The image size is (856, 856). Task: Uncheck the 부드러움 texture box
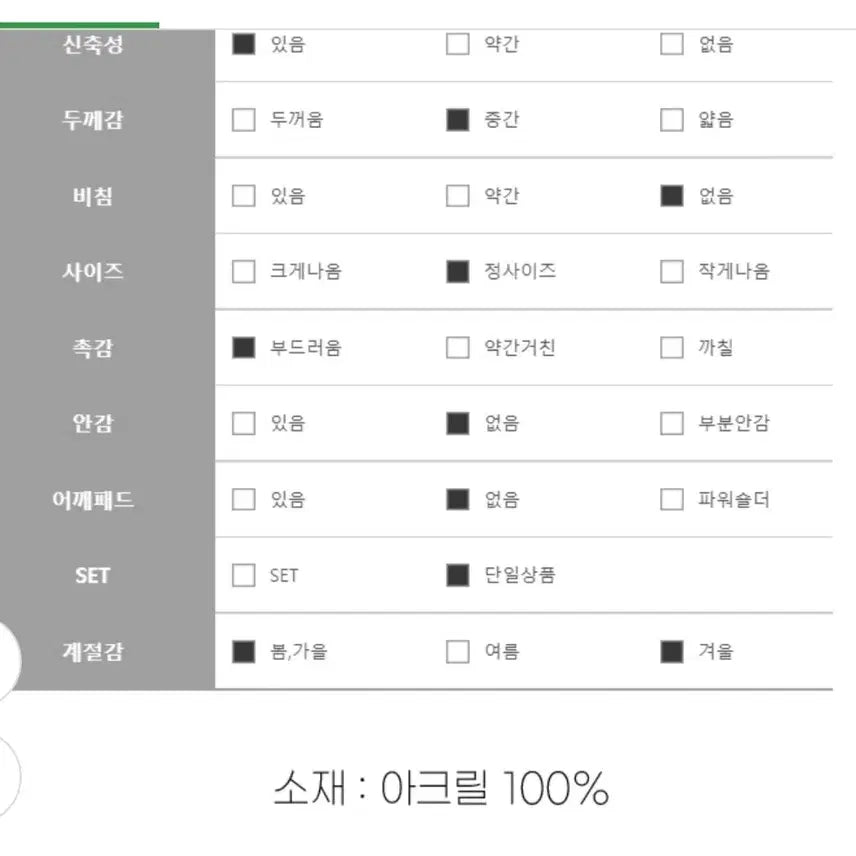click(x=243, y=348)
